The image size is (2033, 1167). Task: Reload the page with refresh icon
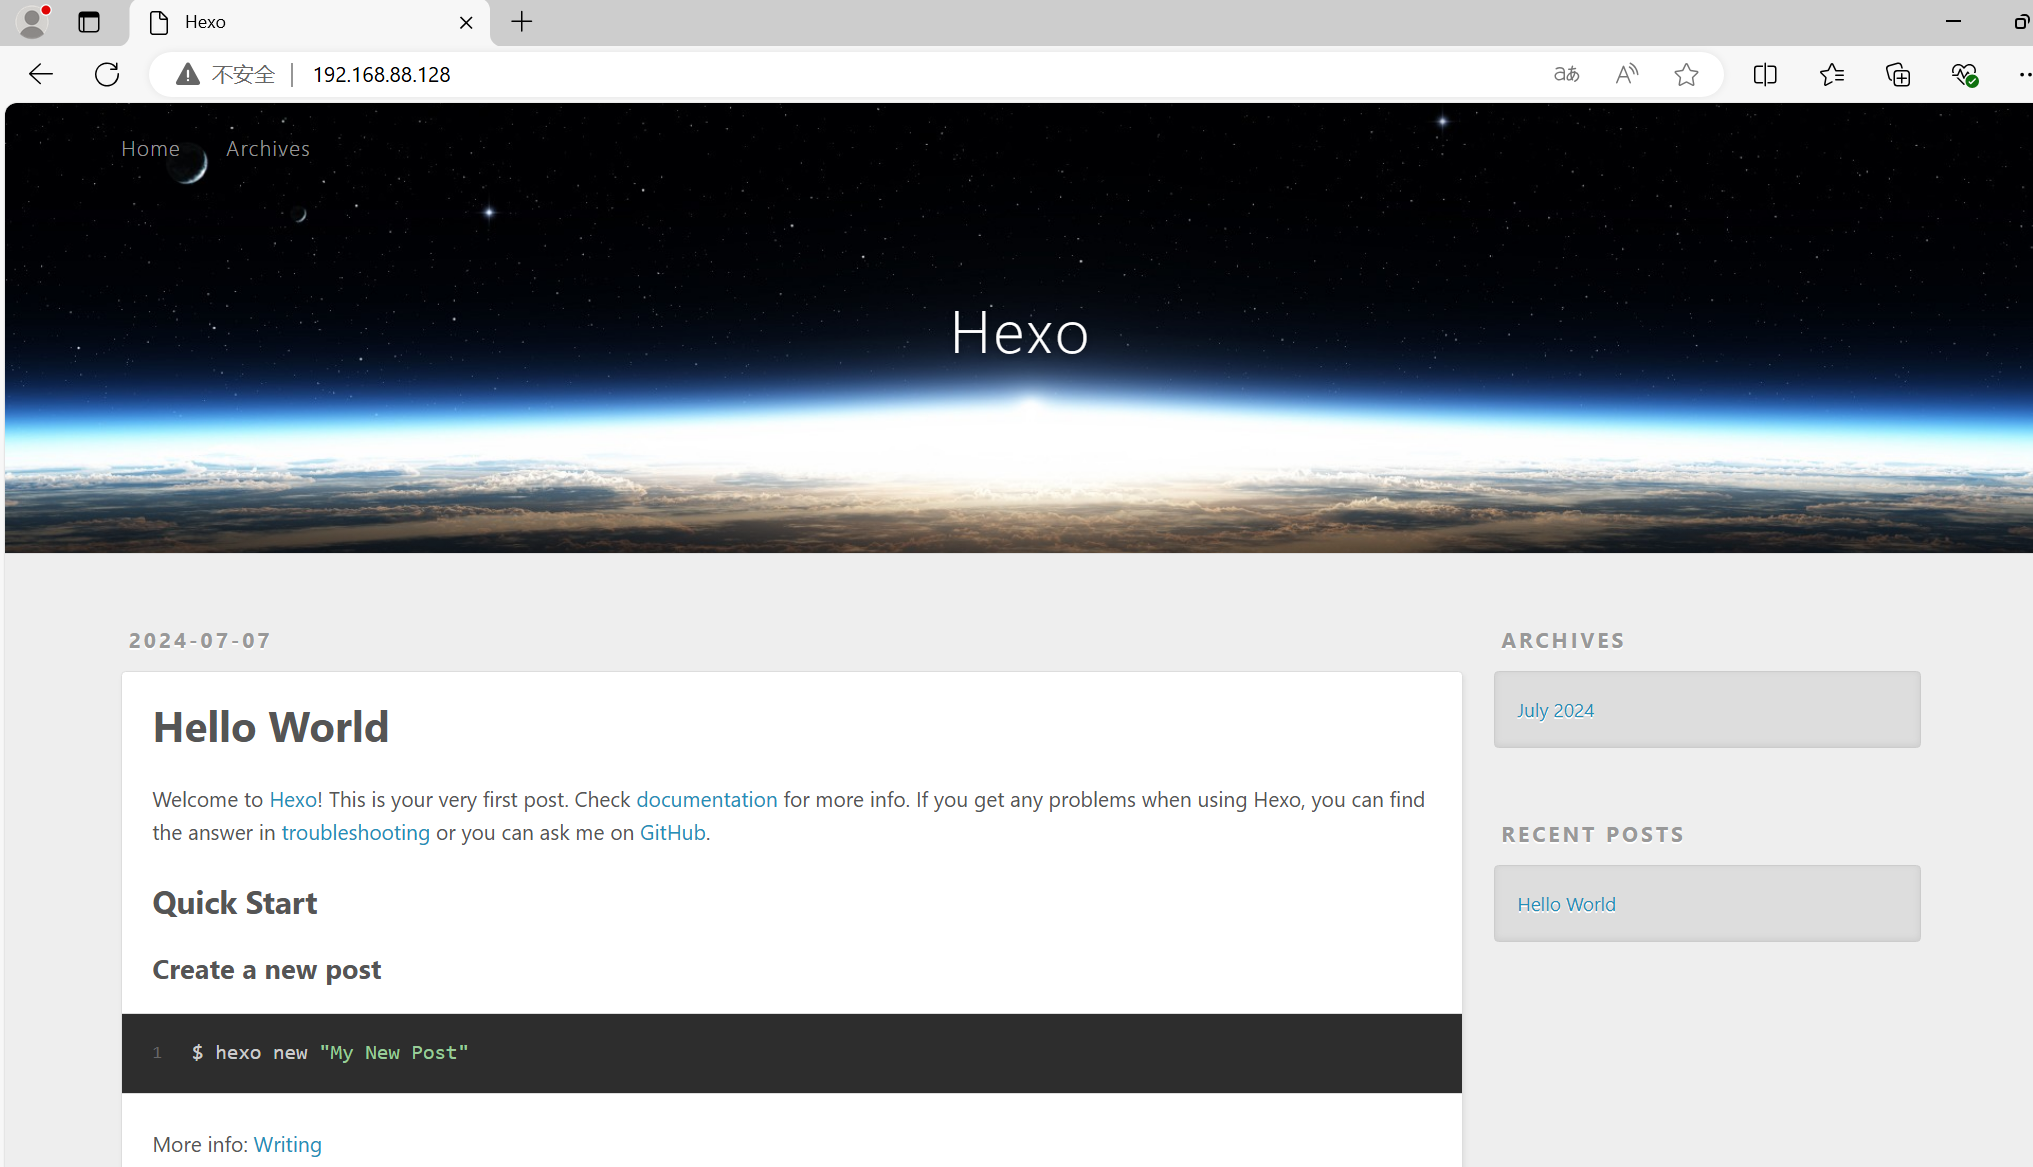click(107, 74)
